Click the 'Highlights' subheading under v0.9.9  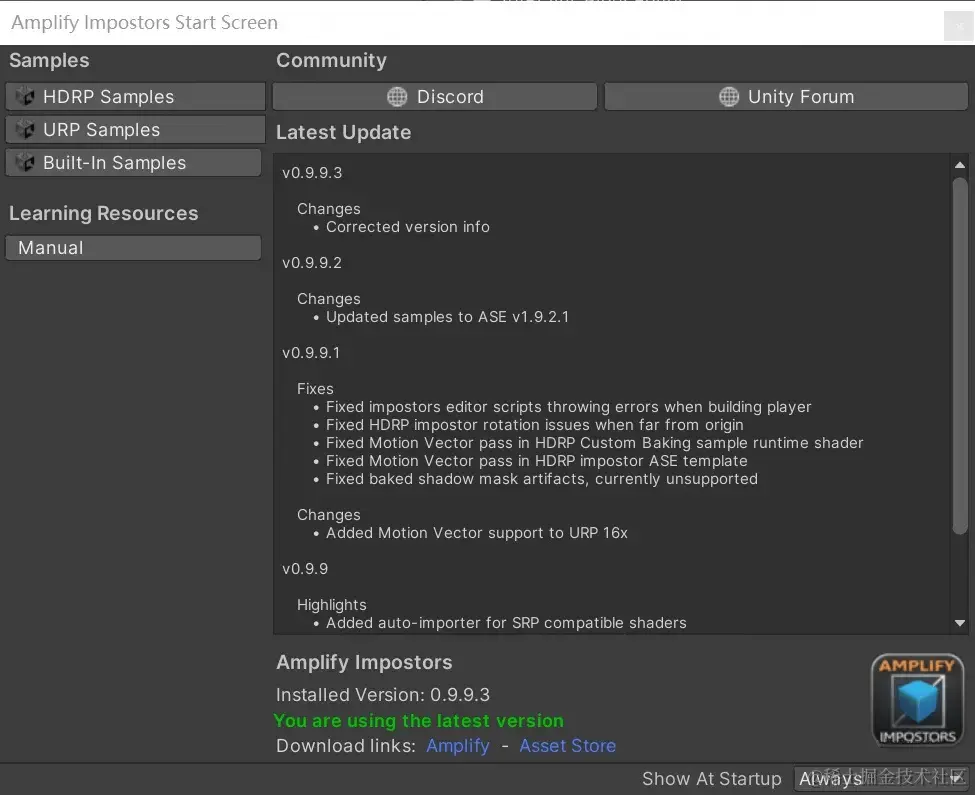(331, 605)
